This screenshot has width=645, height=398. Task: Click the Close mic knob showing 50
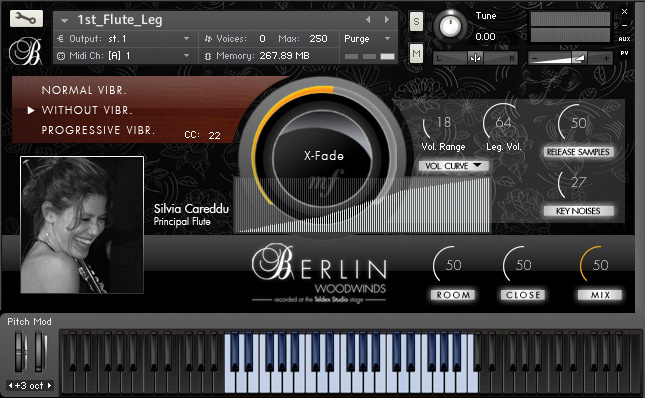coord(519,264)
